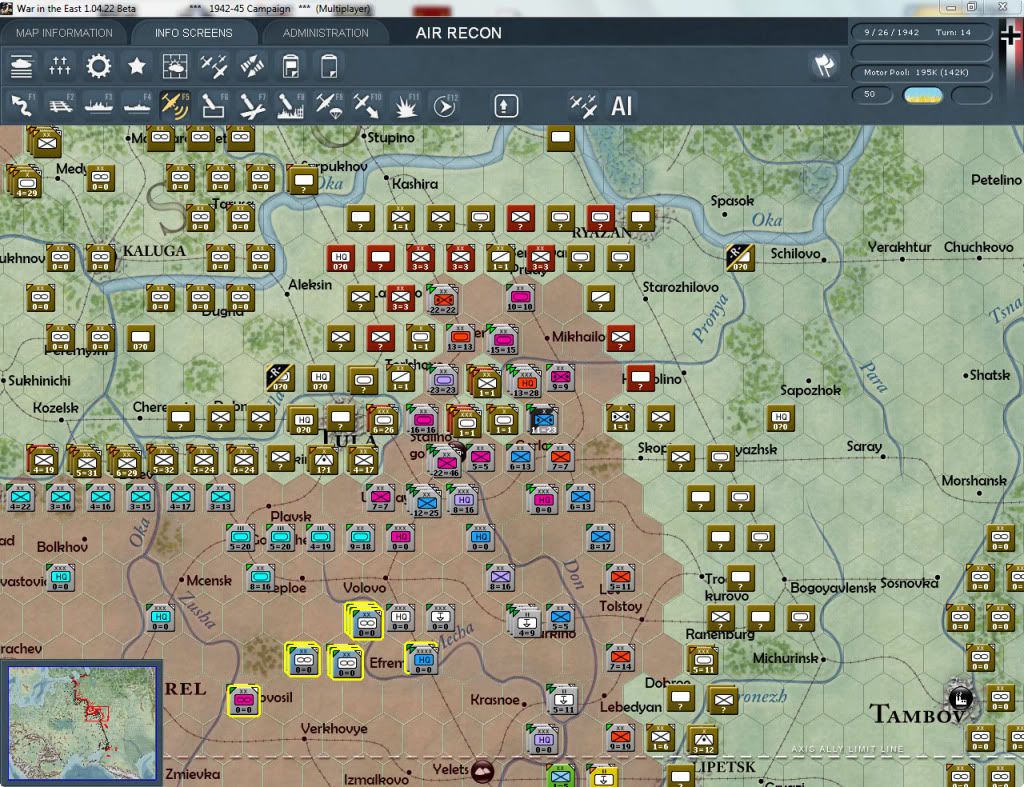Toggle the highlighted F5 air recon mode

pyautogui.click(x=175, y=106)
